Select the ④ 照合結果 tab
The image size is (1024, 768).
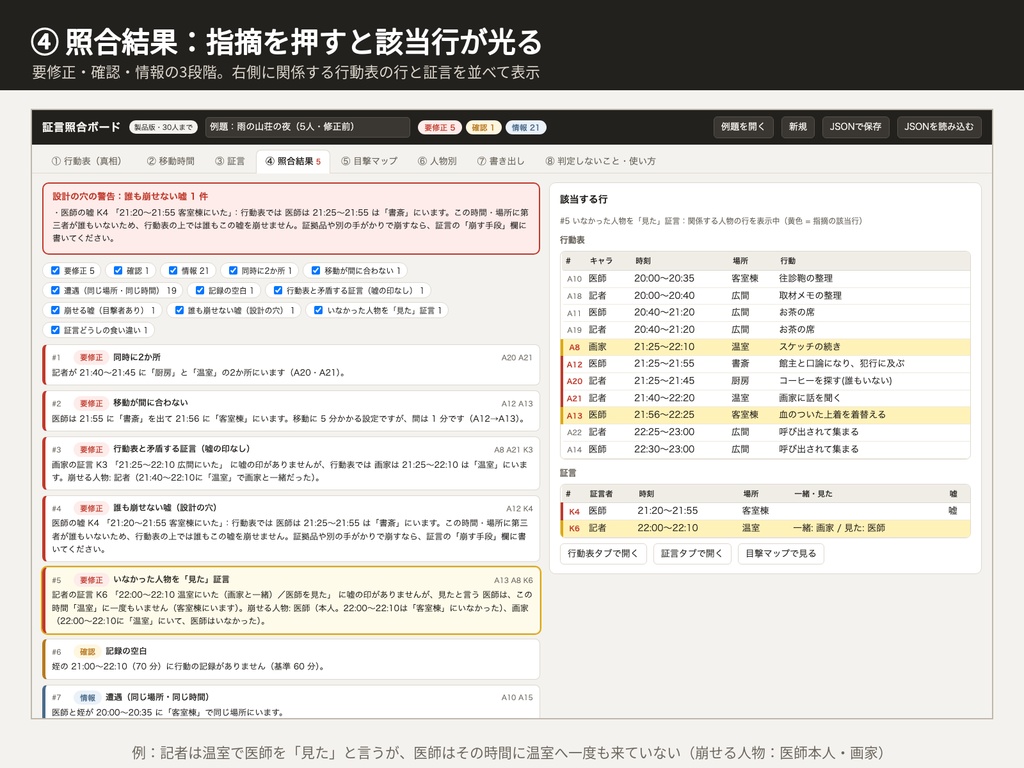click(x=293, y=161)
